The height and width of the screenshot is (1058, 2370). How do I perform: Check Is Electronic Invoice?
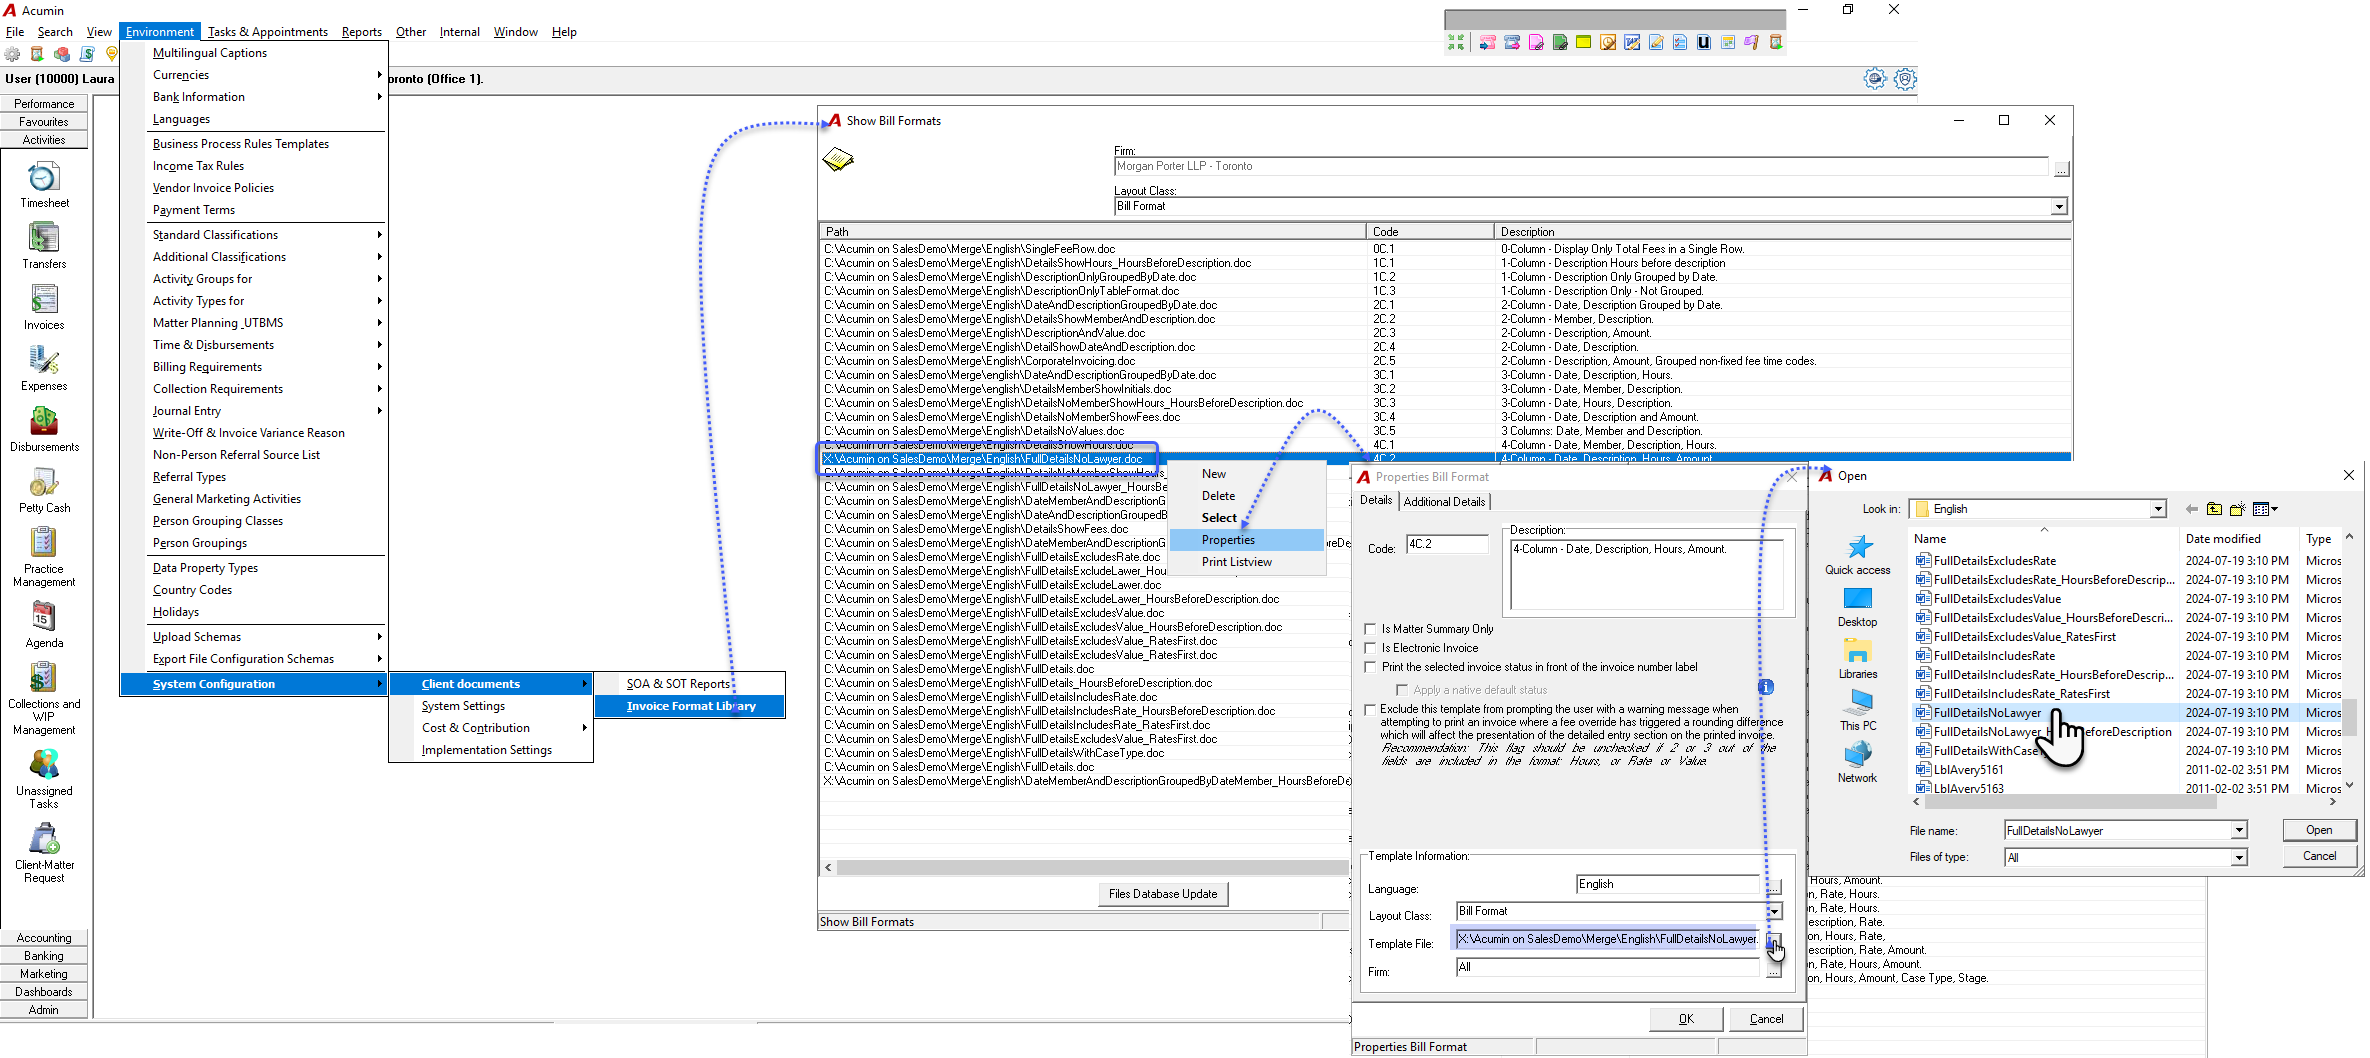(x=1371, y=648)
